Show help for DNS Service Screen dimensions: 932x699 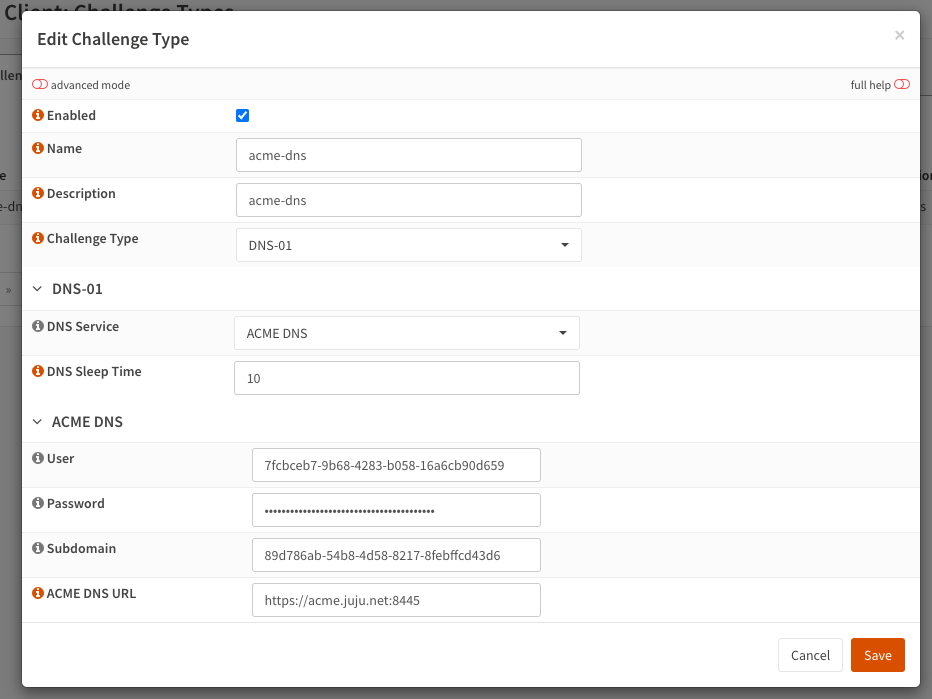(x=38, y=326)
